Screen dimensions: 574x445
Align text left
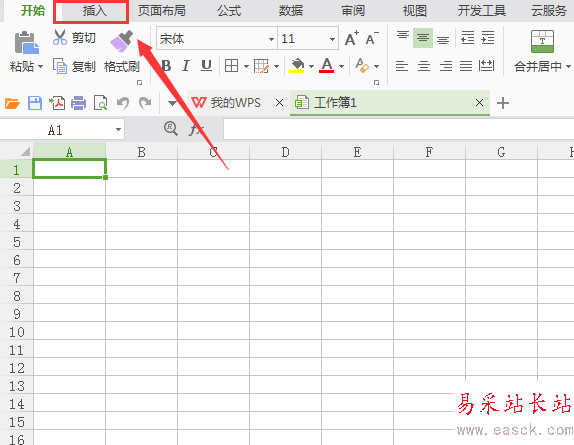[x=402, y=66]
